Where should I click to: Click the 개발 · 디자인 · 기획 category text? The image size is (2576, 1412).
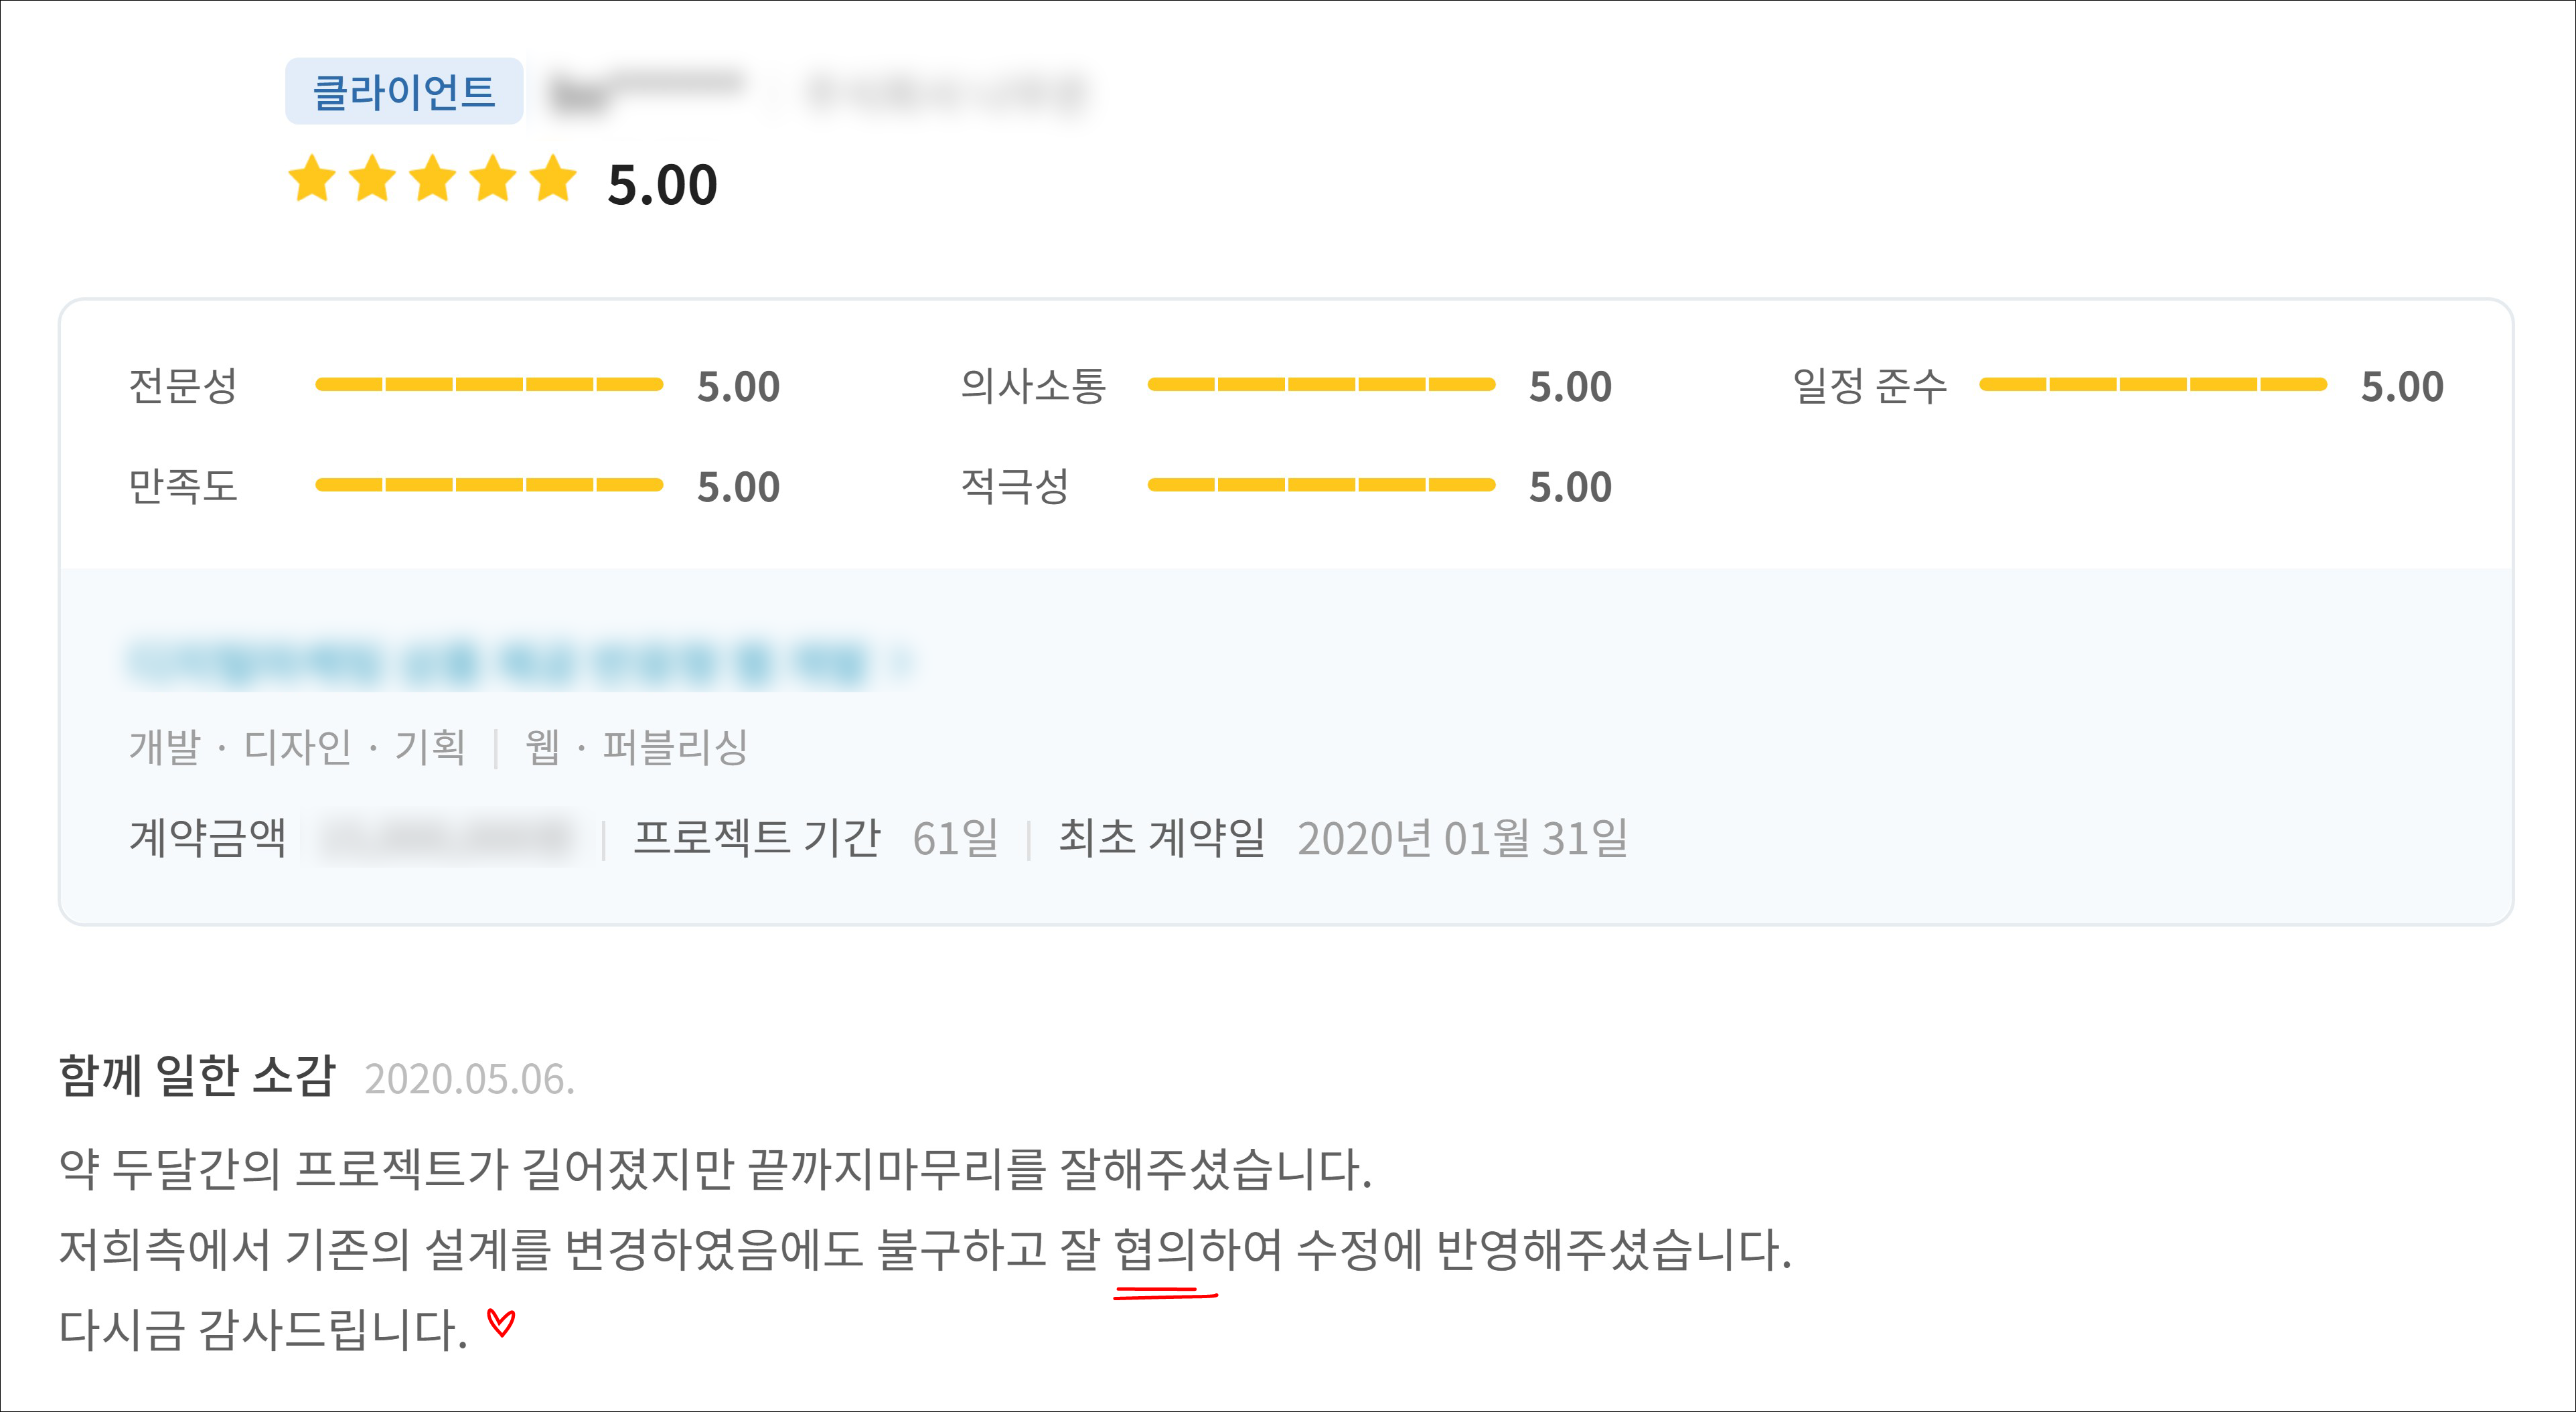(297, 747)
